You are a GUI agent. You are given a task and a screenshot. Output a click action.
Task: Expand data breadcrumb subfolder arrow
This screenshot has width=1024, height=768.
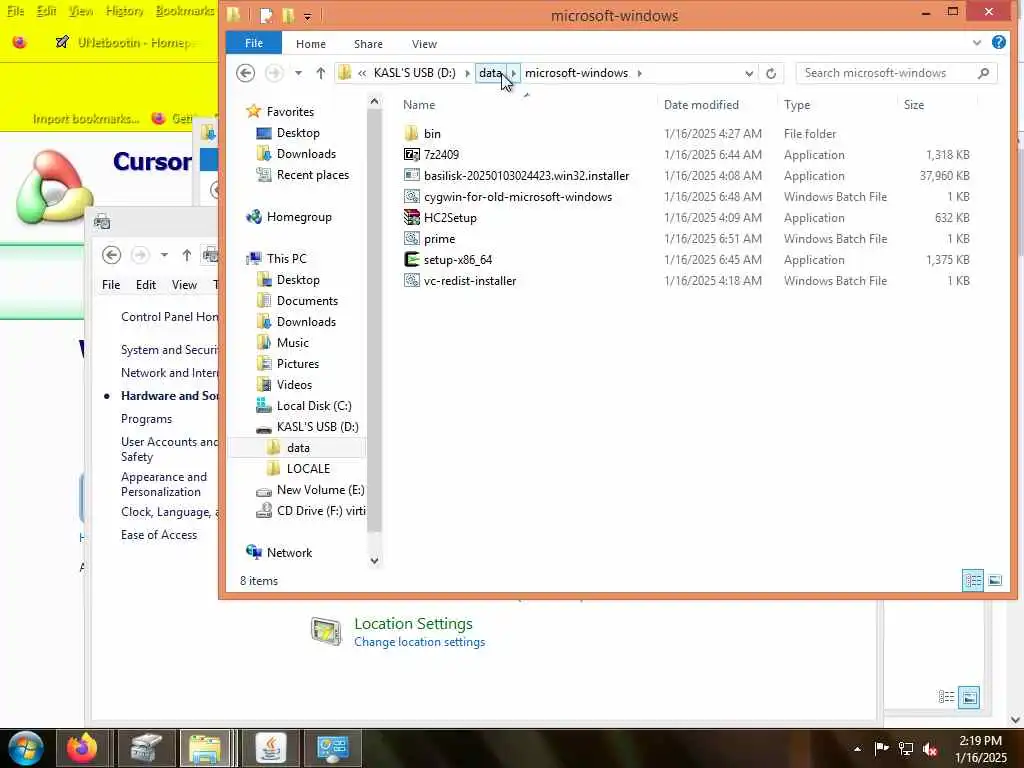coord(513,73)
